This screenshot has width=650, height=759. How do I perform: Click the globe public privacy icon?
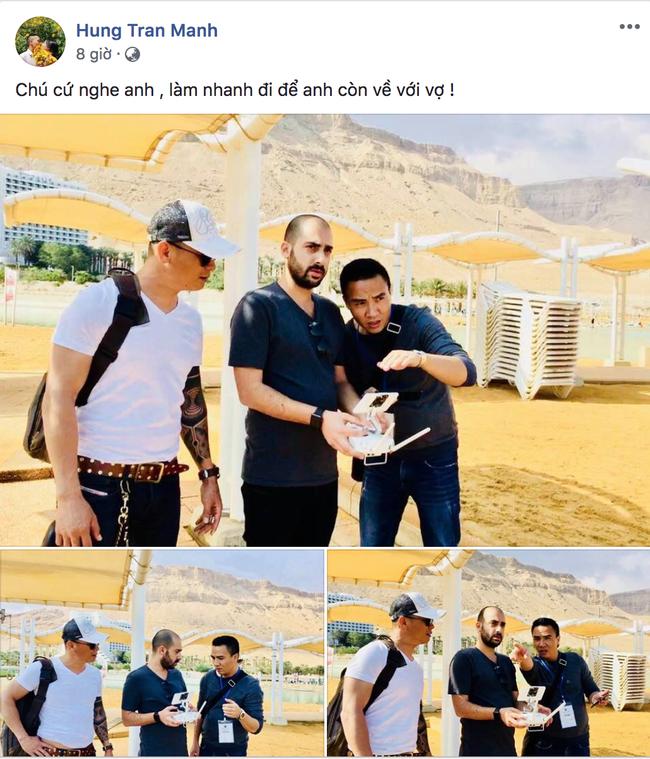coord(132,55)
